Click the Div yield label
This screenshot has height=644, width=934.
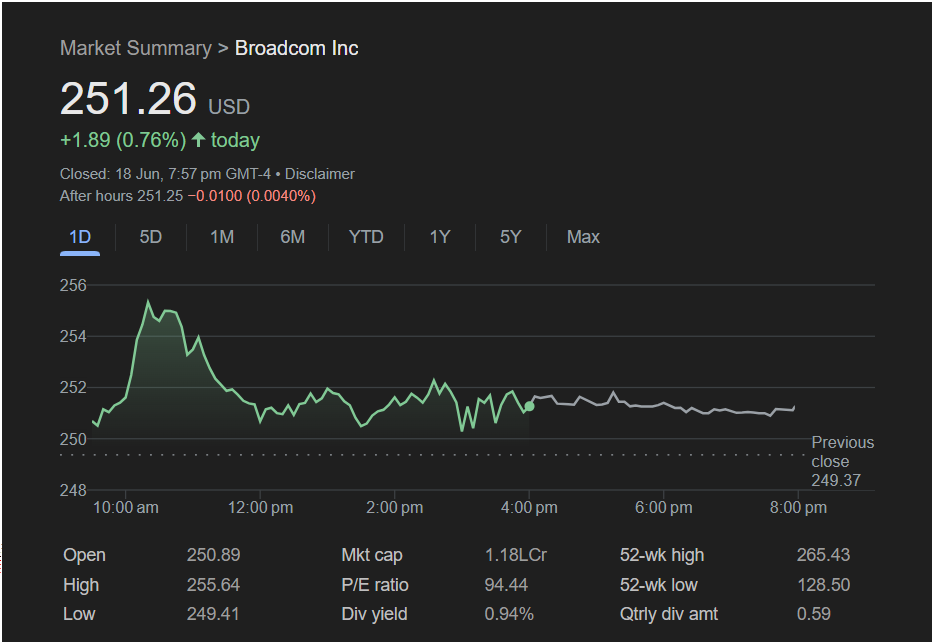point(374,614)
